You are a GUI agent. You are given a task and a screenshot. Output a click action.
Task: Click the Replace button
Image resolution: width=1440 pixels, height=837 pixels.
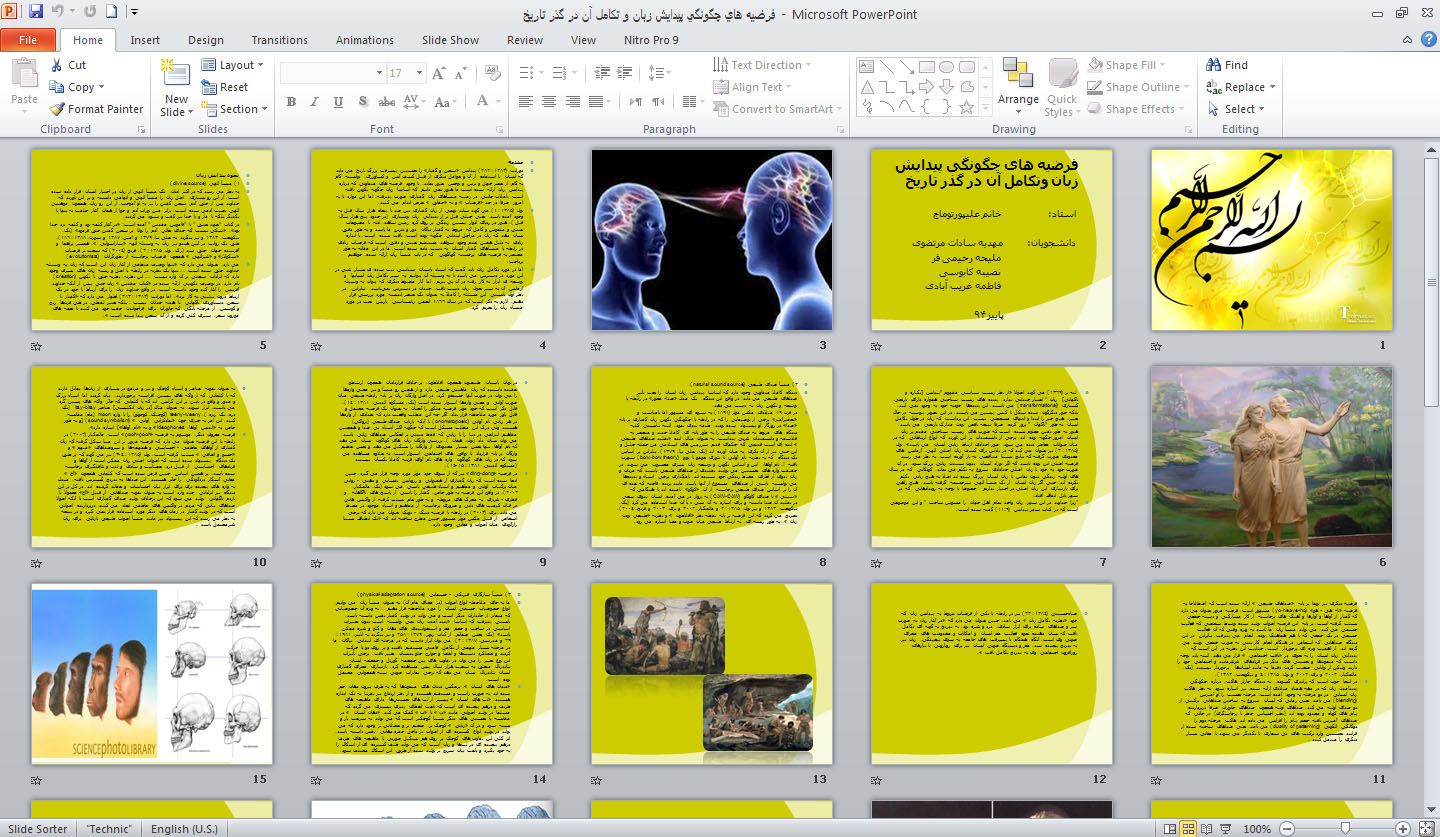click(1242, 87)
